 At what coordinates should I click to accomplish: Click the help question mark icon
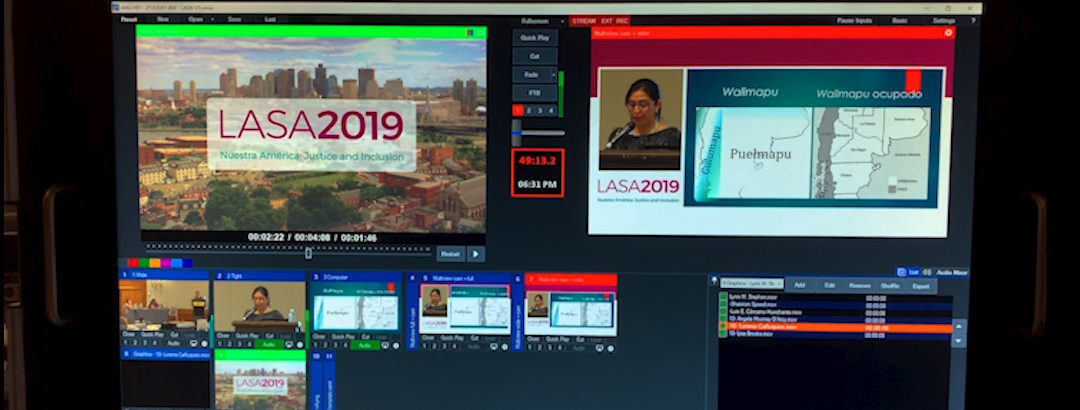973,21
